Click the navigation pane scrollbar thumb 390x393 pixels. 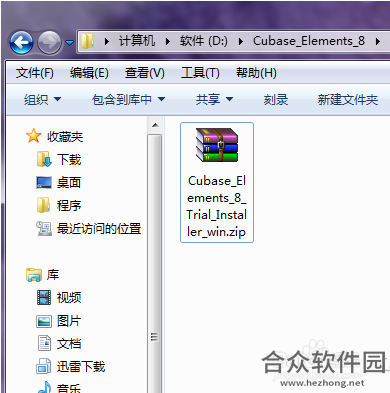[x=155, y=263]
